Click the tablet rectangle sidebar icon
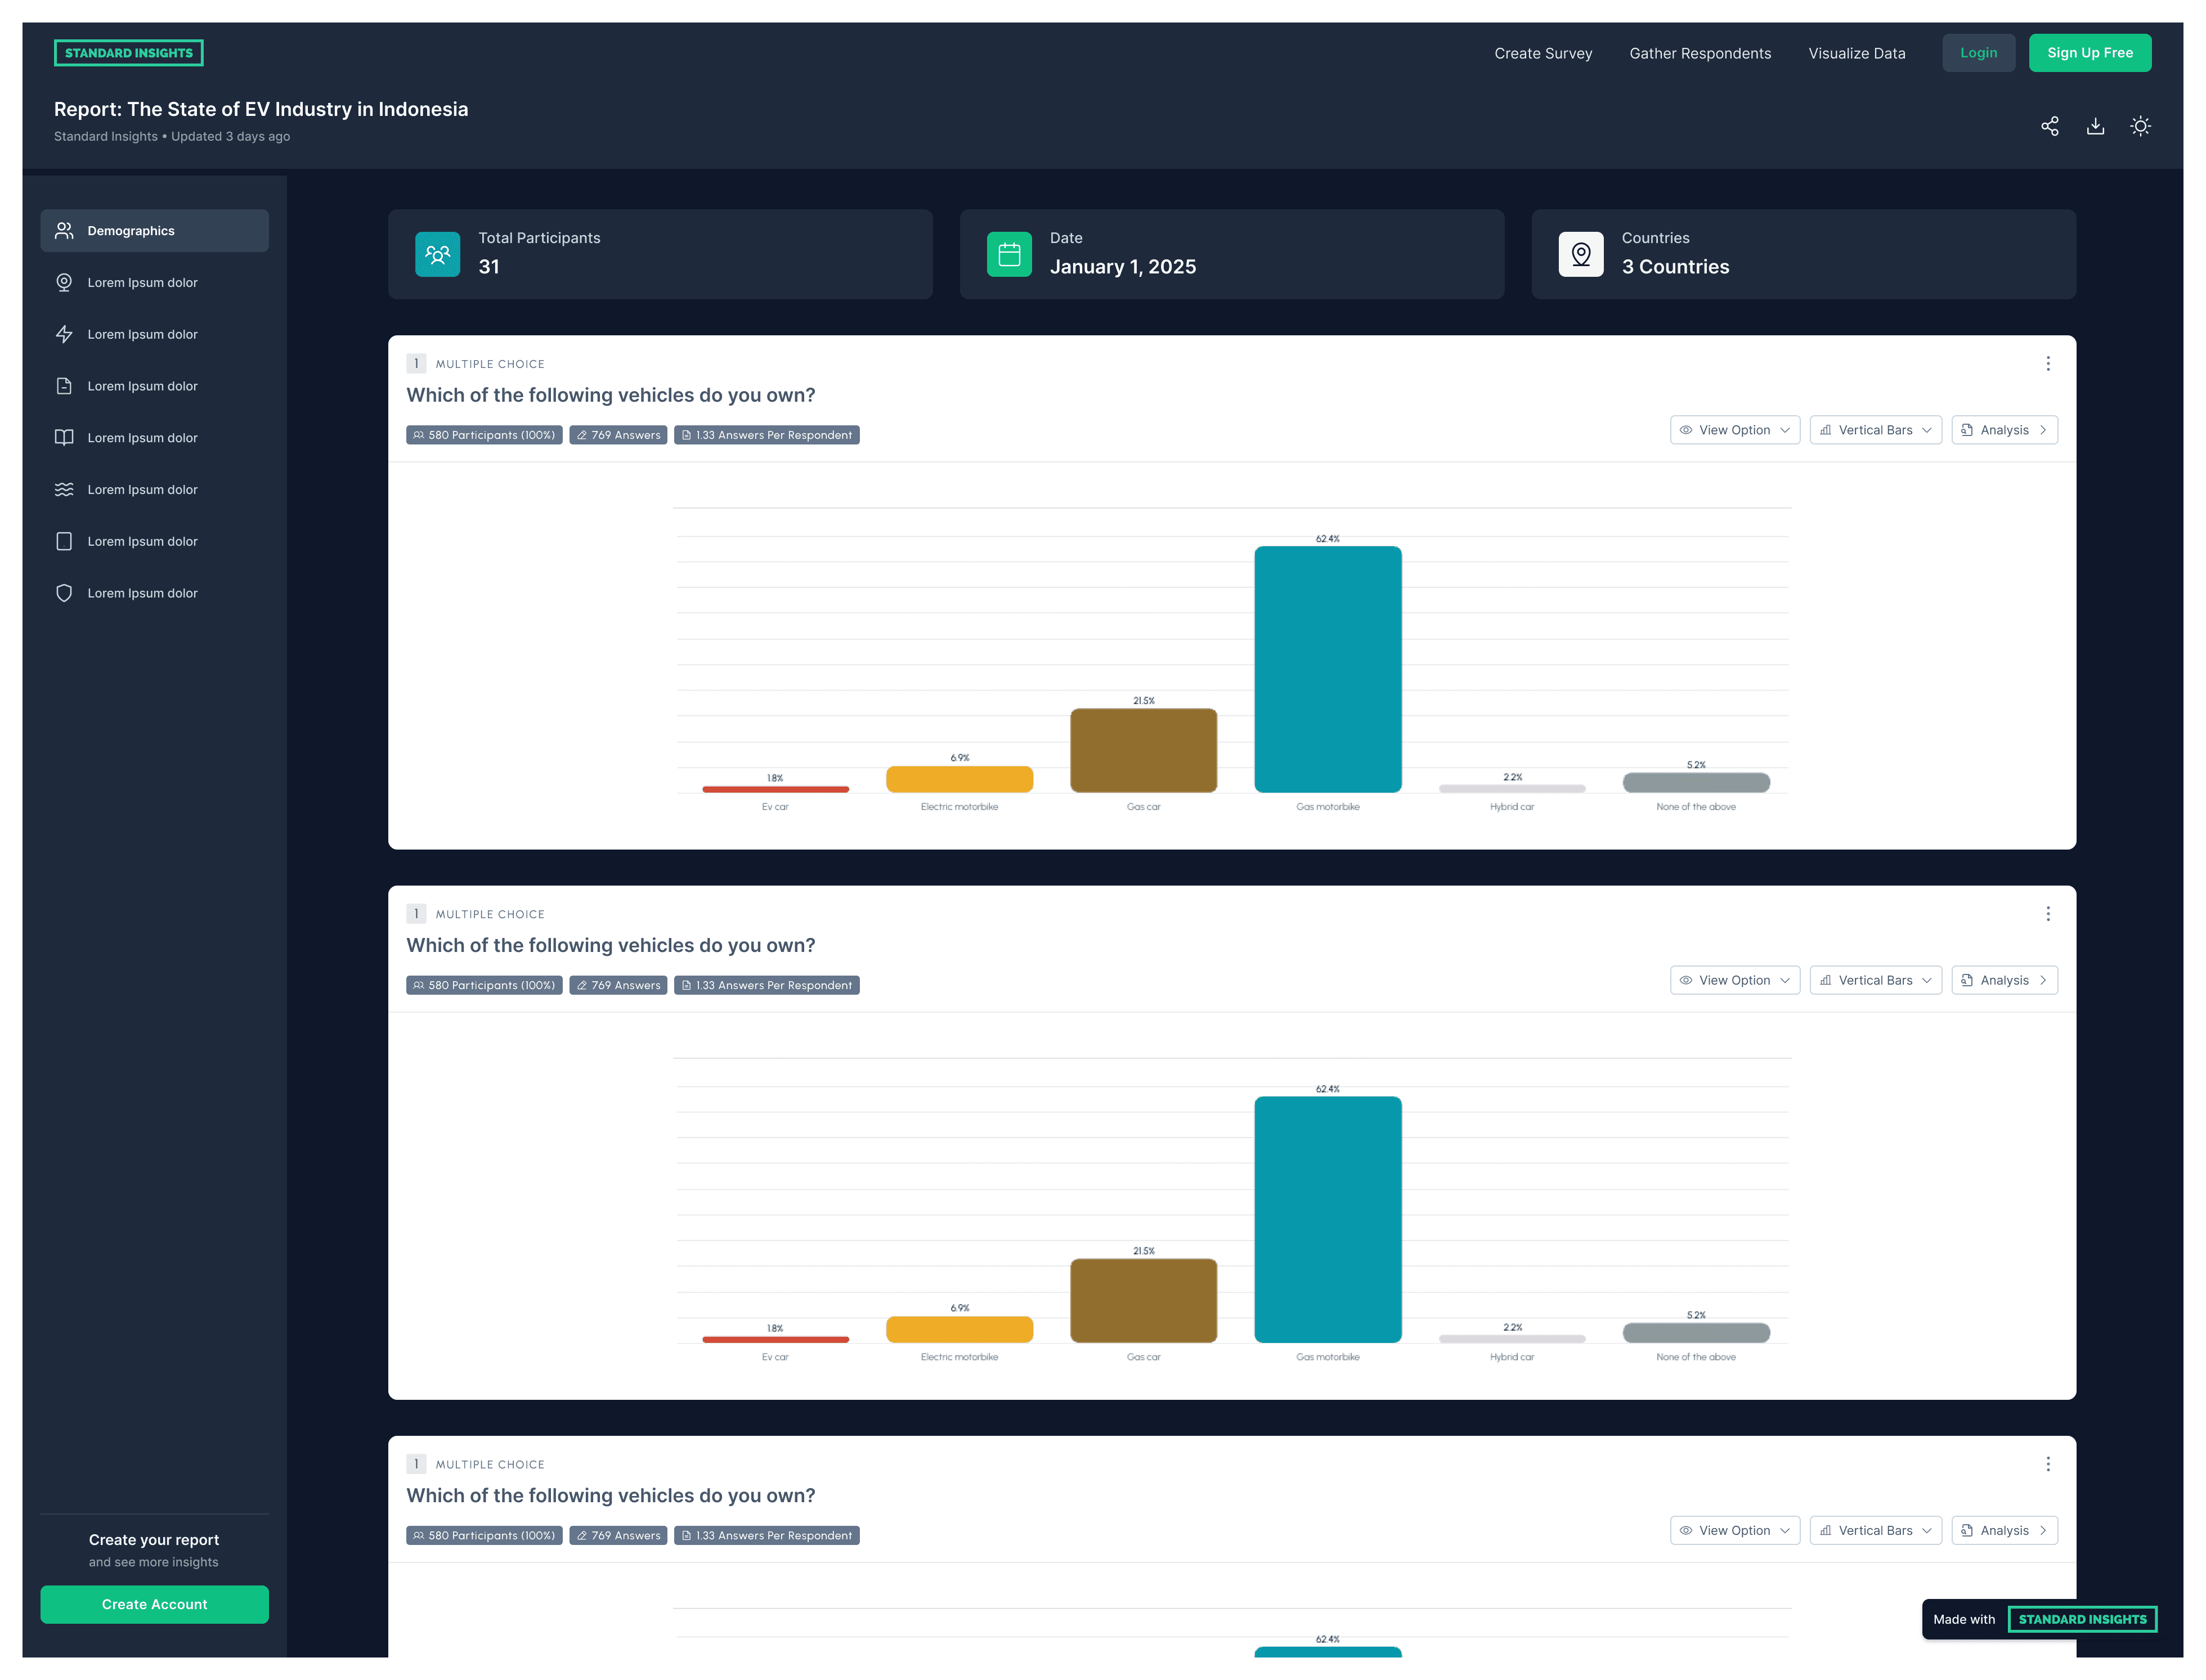The height and width of the screenshot is (1680, 2206). tap(64, 541)
